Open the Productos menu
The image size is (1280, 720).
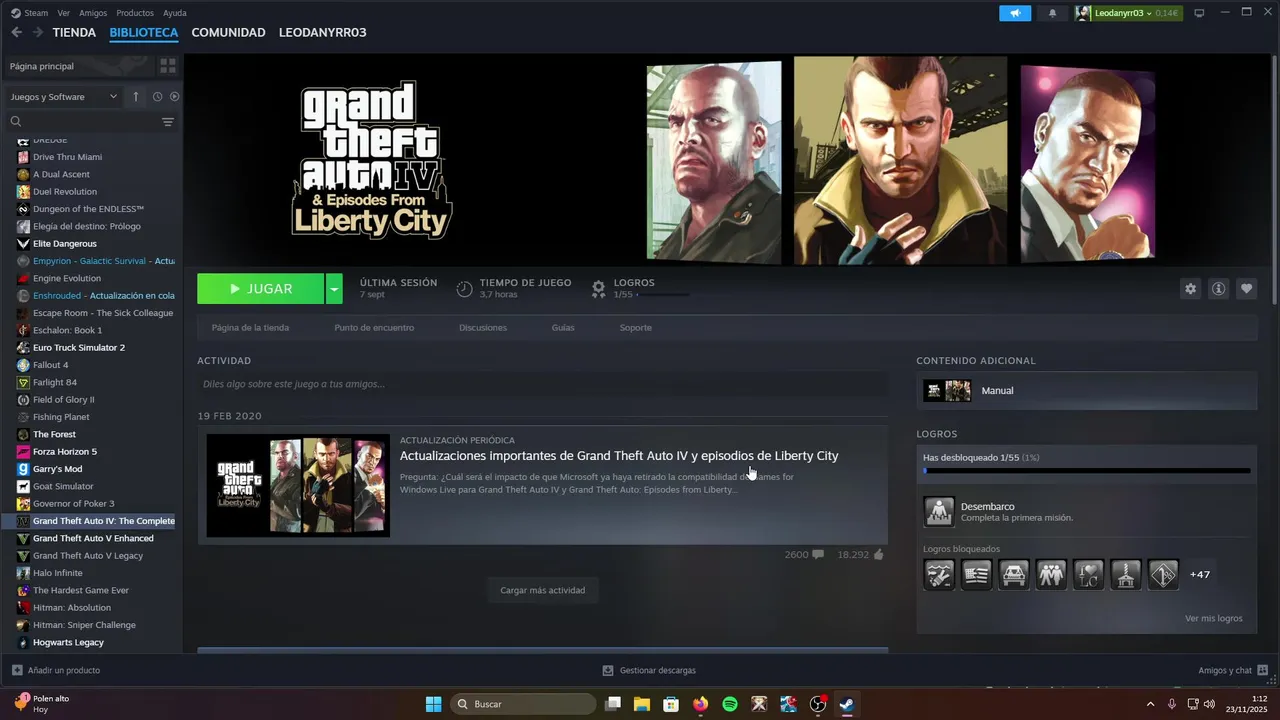click(x=135, y=13)
